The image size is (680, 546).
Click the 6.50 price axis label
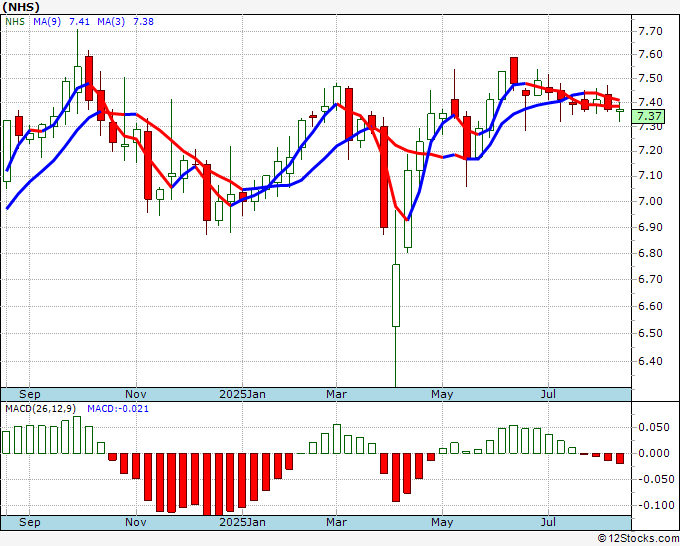650,333
